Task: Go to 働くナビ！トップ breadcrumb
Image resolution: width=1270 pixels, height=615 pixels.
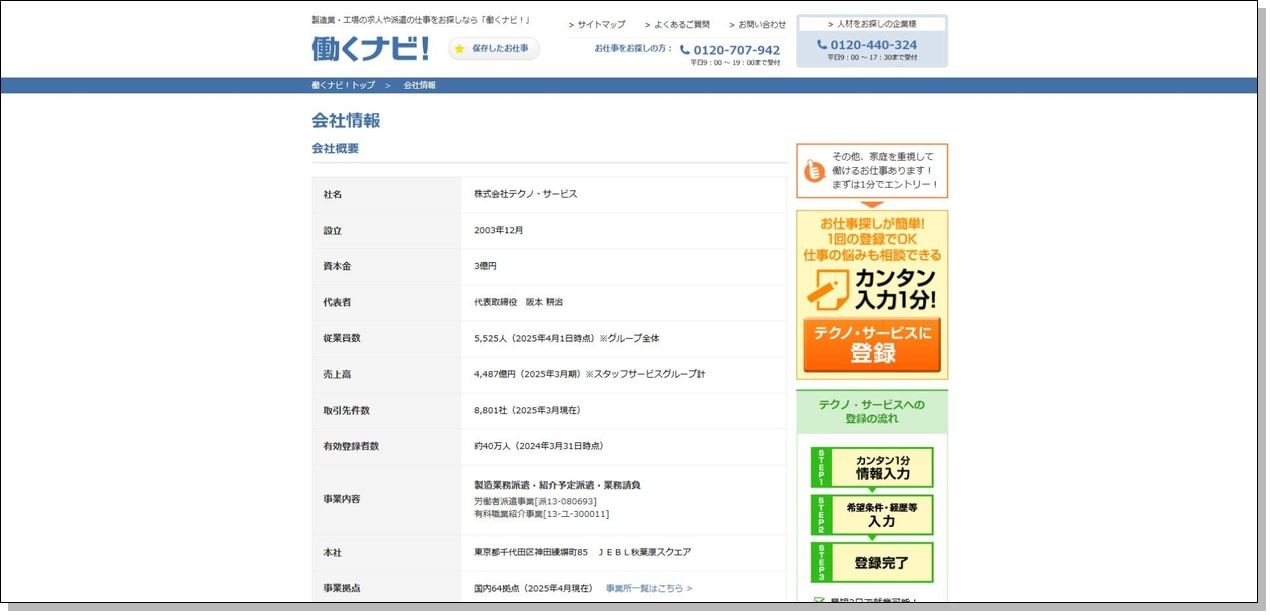Action: coord(343,85)
